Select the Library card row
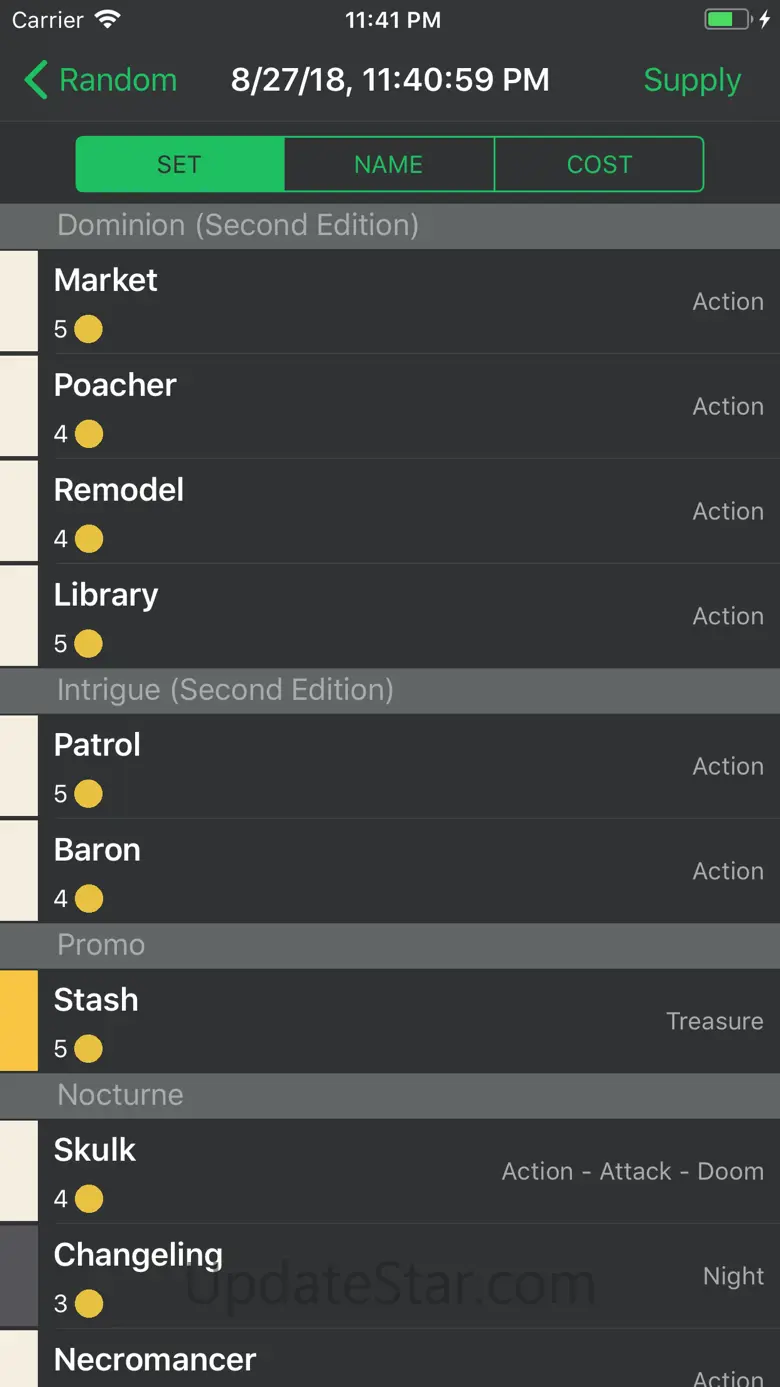This screenshot has width=780, height=1387. click(400, 616)
